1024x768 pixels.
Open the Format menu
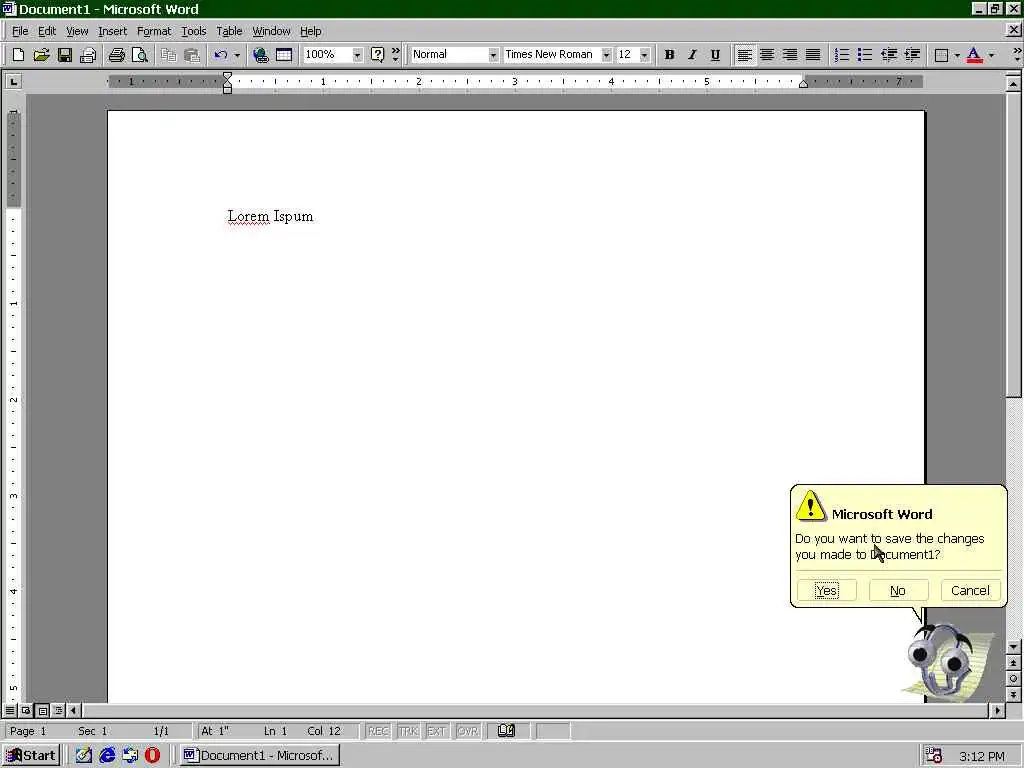click(x=154, y=31)
